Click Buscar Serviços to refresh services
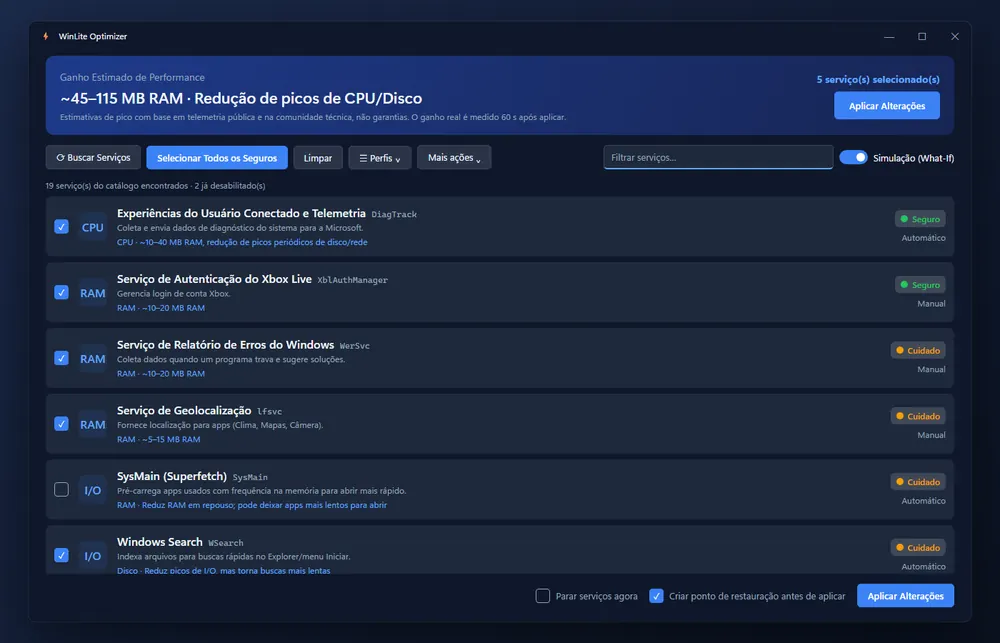1000x643 pixels. point(93,158)
